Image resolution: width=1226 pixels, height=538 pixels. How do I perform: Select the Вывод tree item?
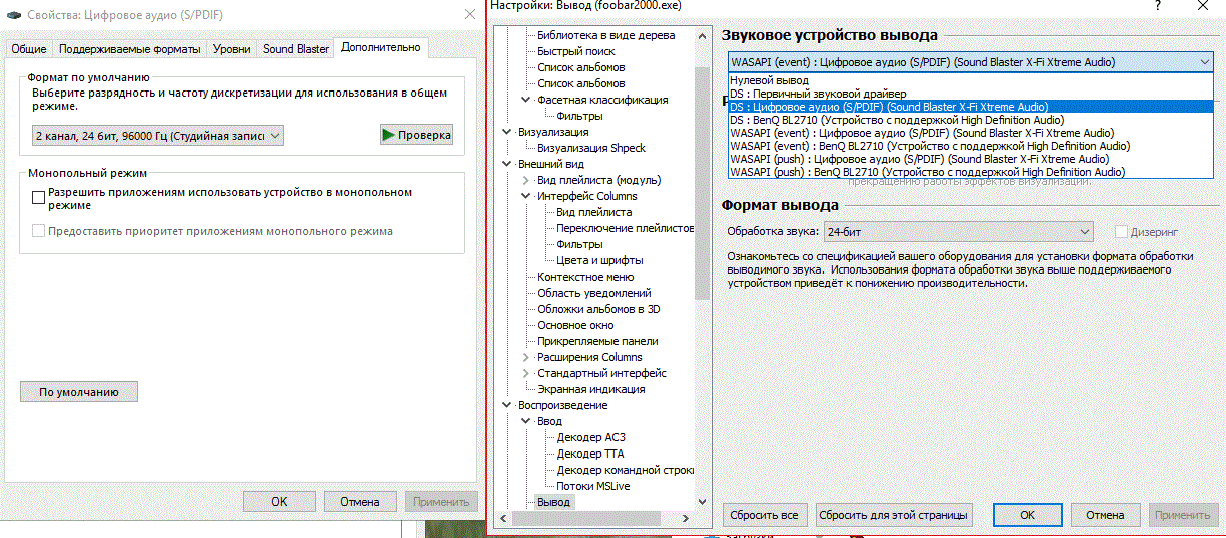pyautogui.click(x=553, y=502)
